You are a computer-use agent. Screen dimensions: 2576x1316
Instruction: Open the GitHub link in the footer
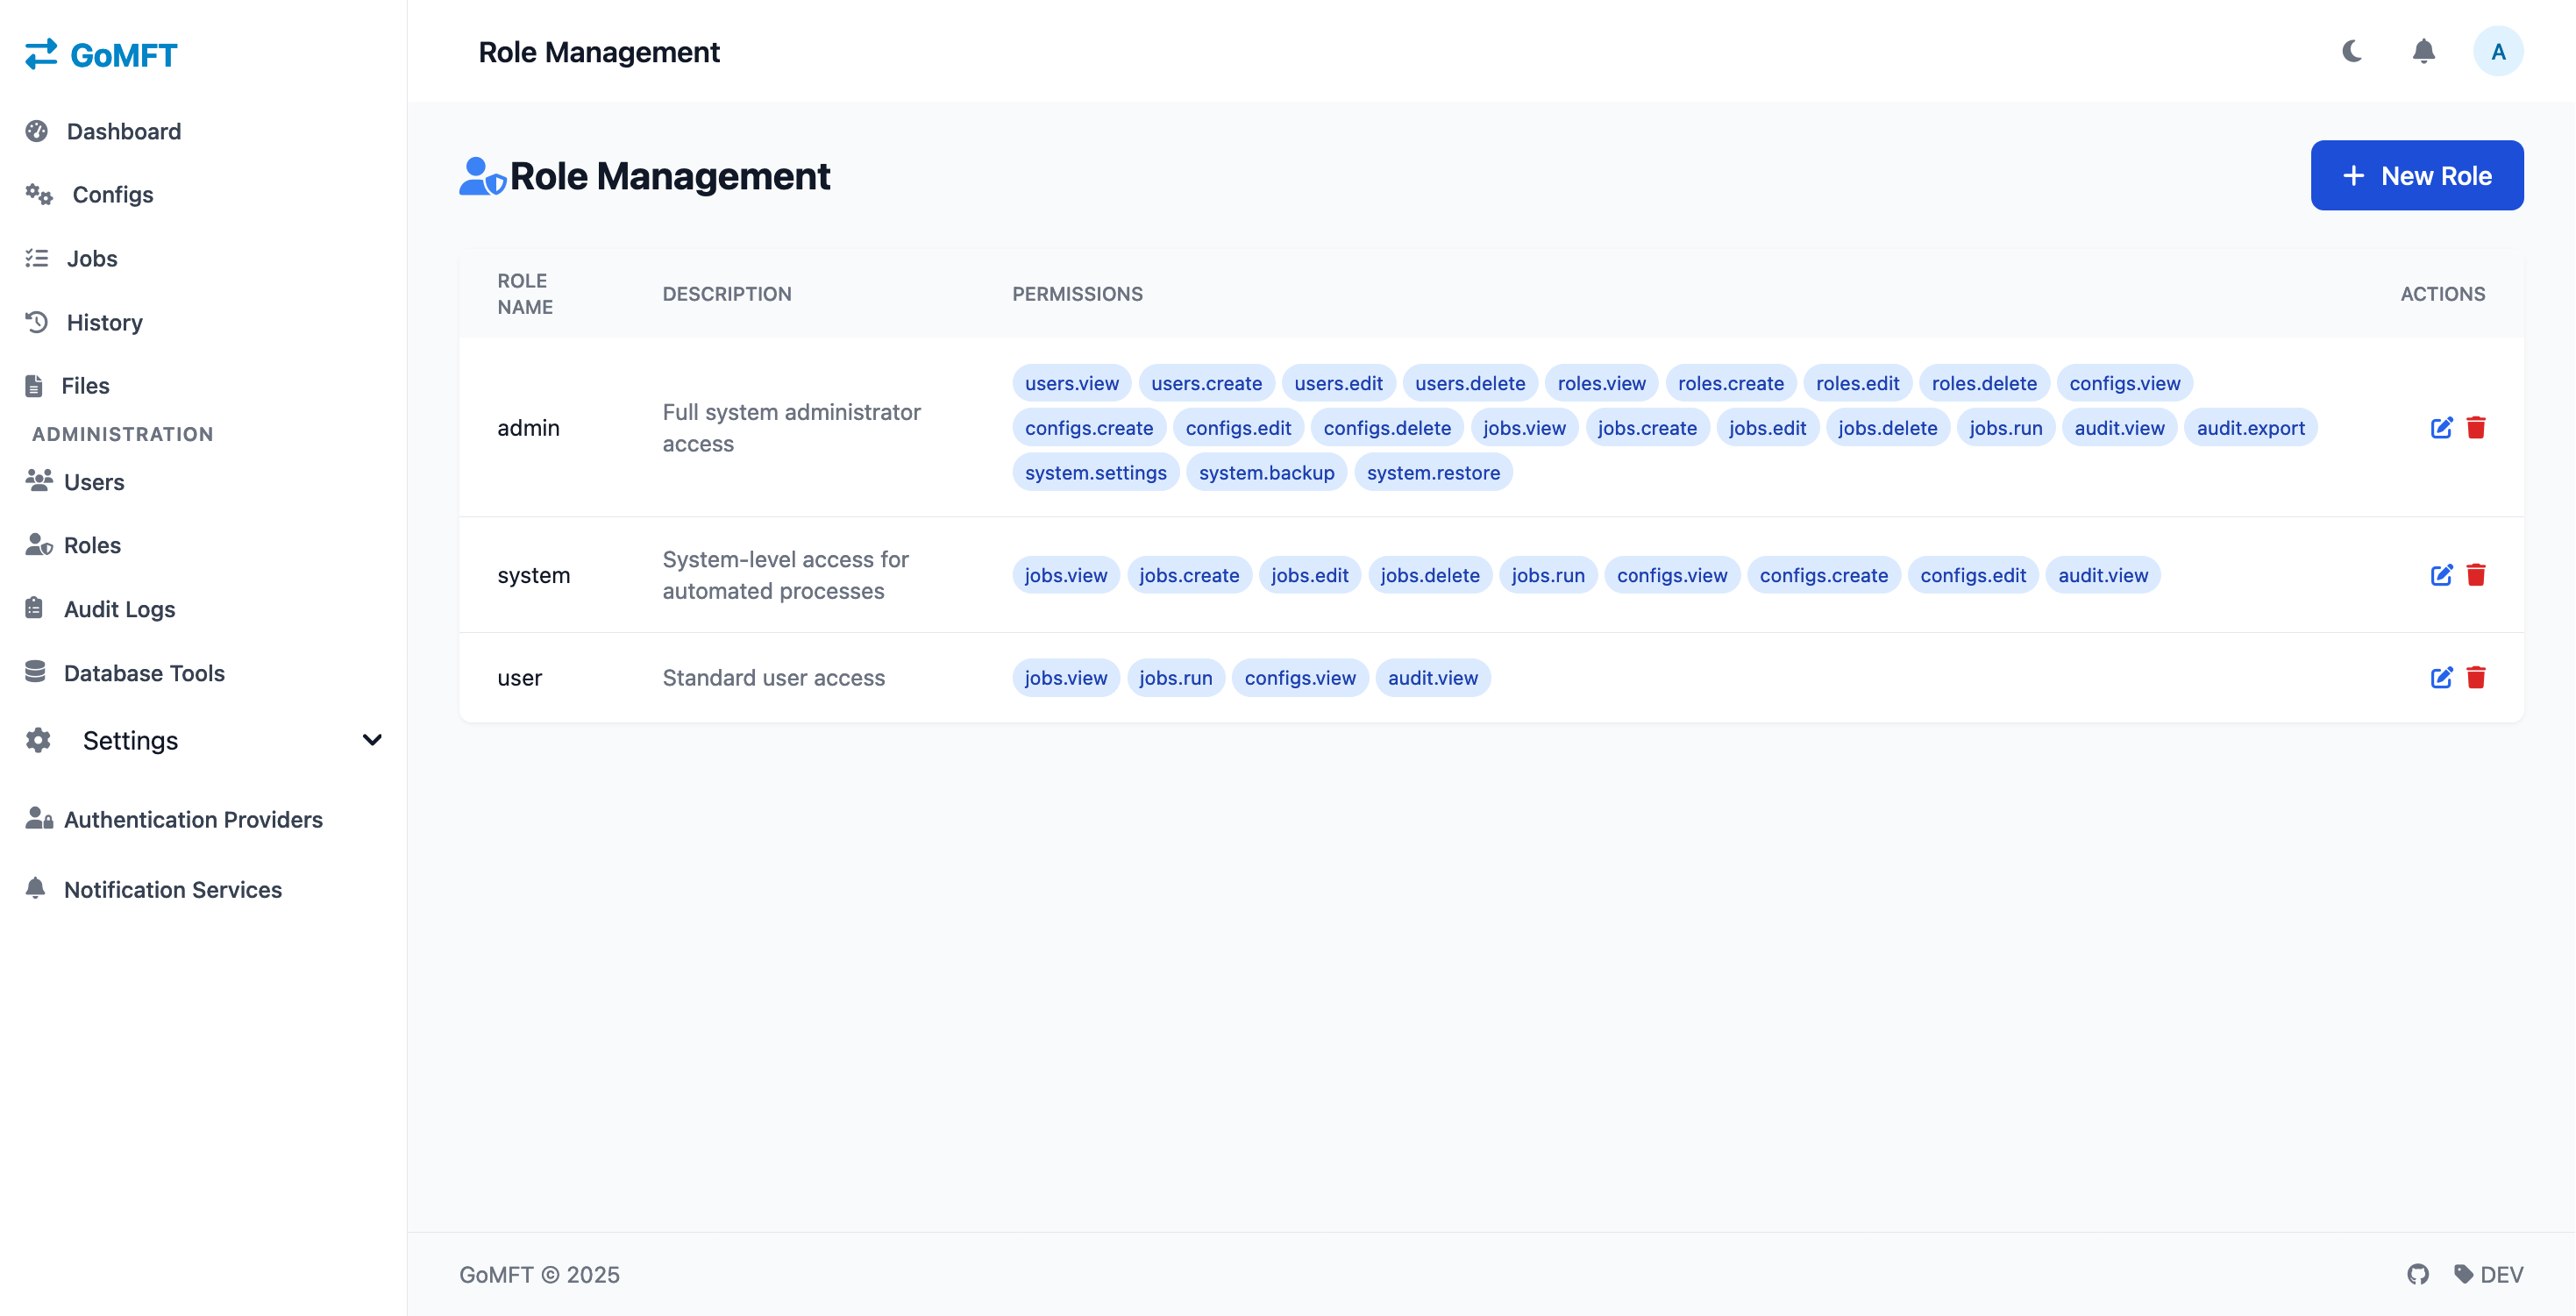[2417, 1274]
